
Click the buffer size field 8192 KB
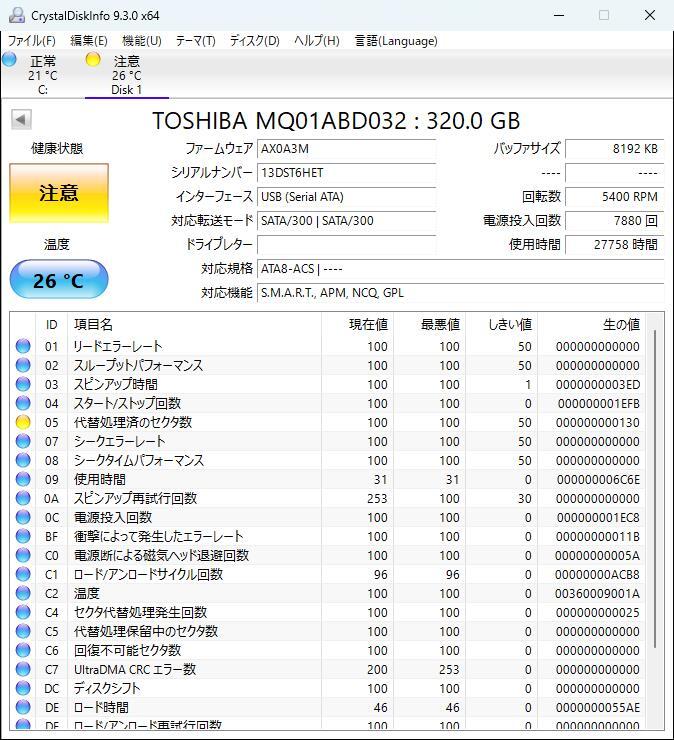pyautogui.click(x=615, y=149)
